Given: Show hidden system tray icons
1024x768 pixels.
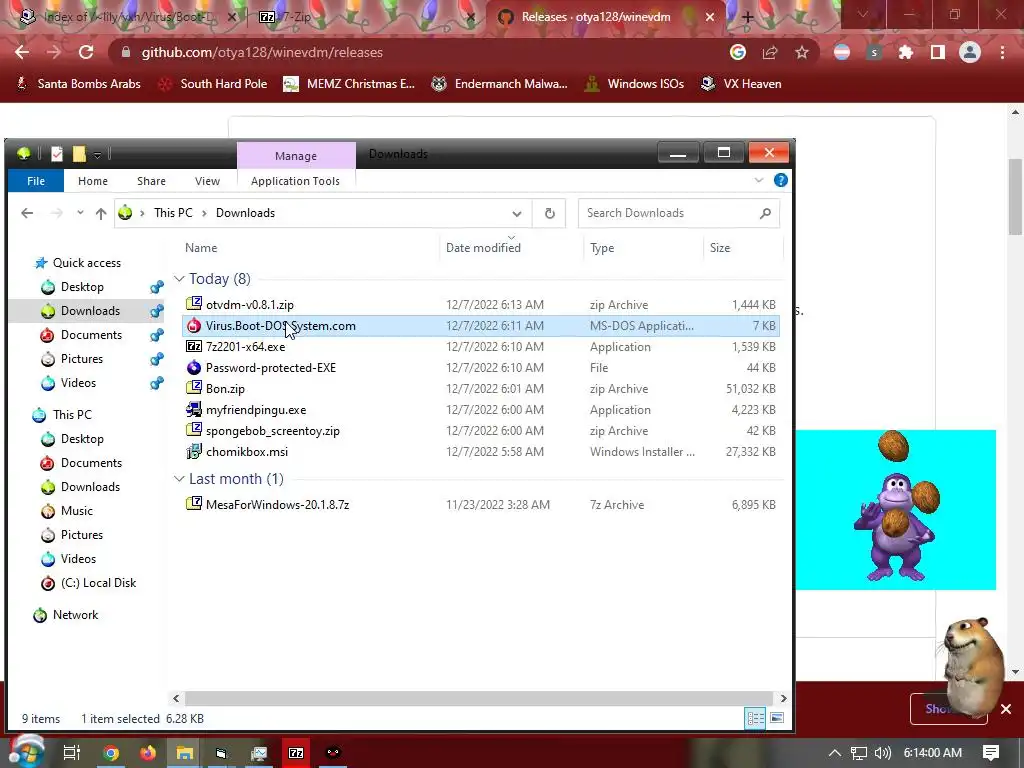Looking at the screenshot, I should click(x=835, y=753).
